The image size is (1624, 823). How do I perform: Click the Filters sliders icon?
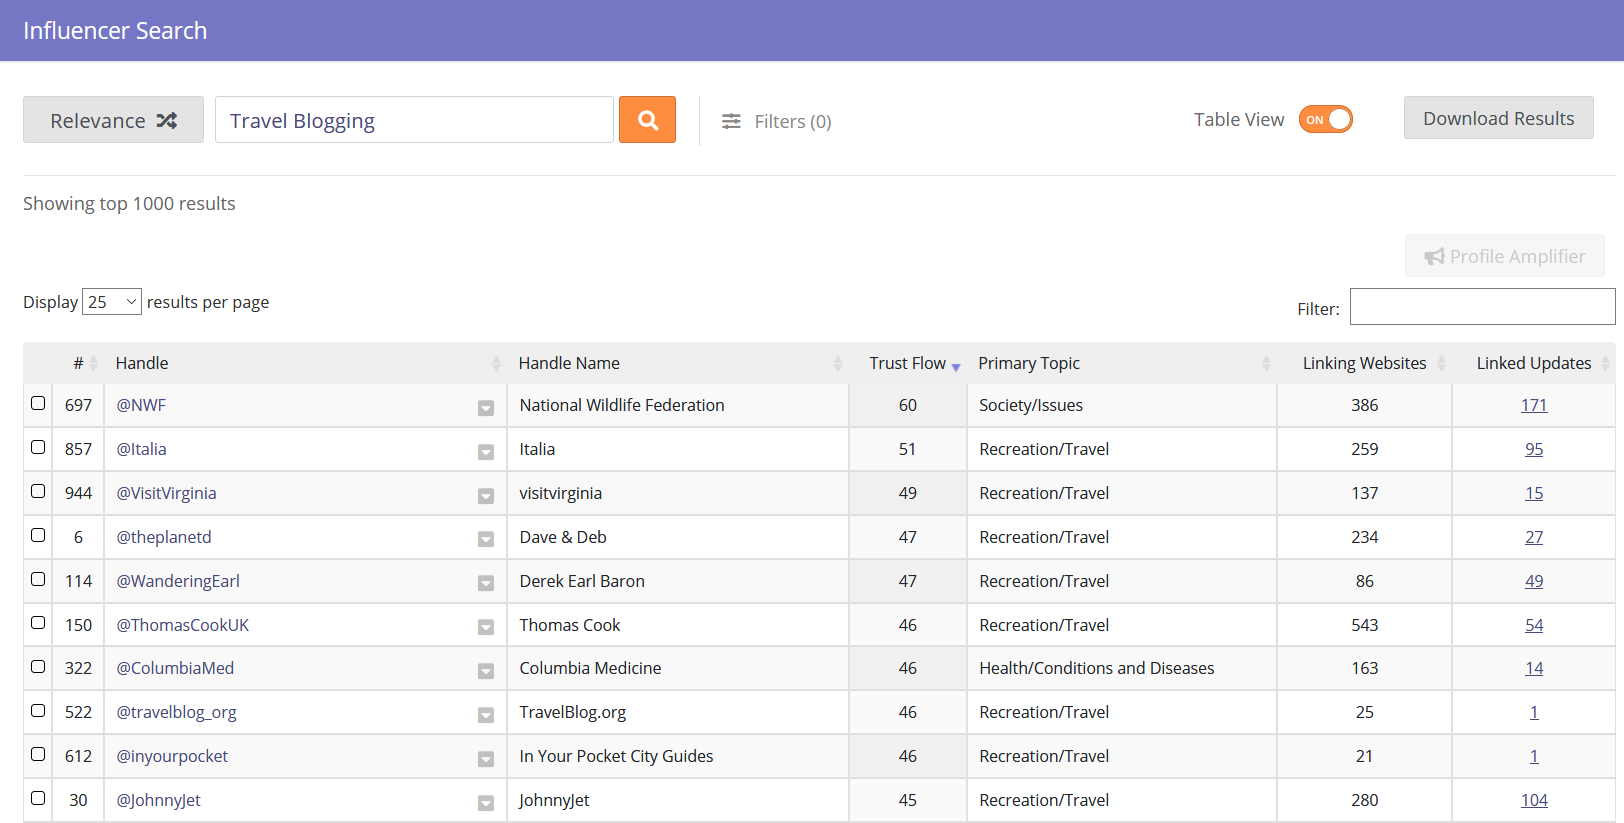pos(732,121)
